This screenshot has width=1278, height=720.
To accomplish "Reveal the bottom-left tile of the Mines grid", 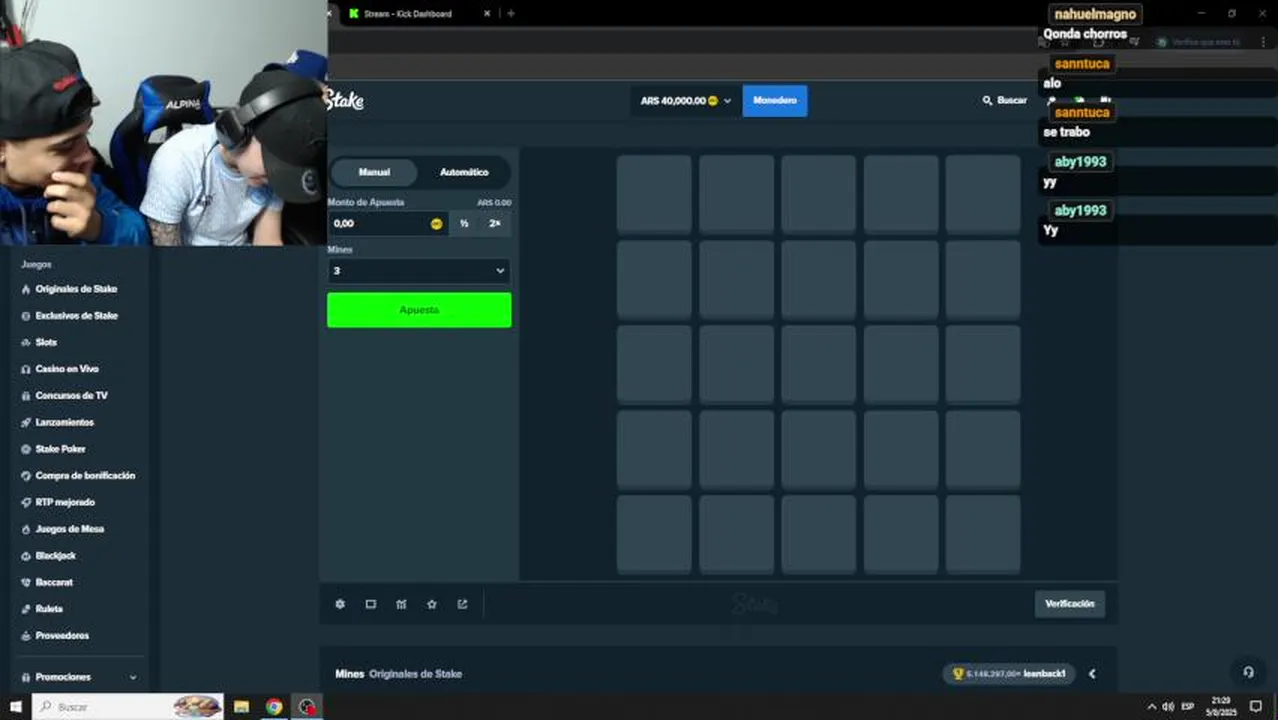I will pyautogui.click(x=654, y=534).
